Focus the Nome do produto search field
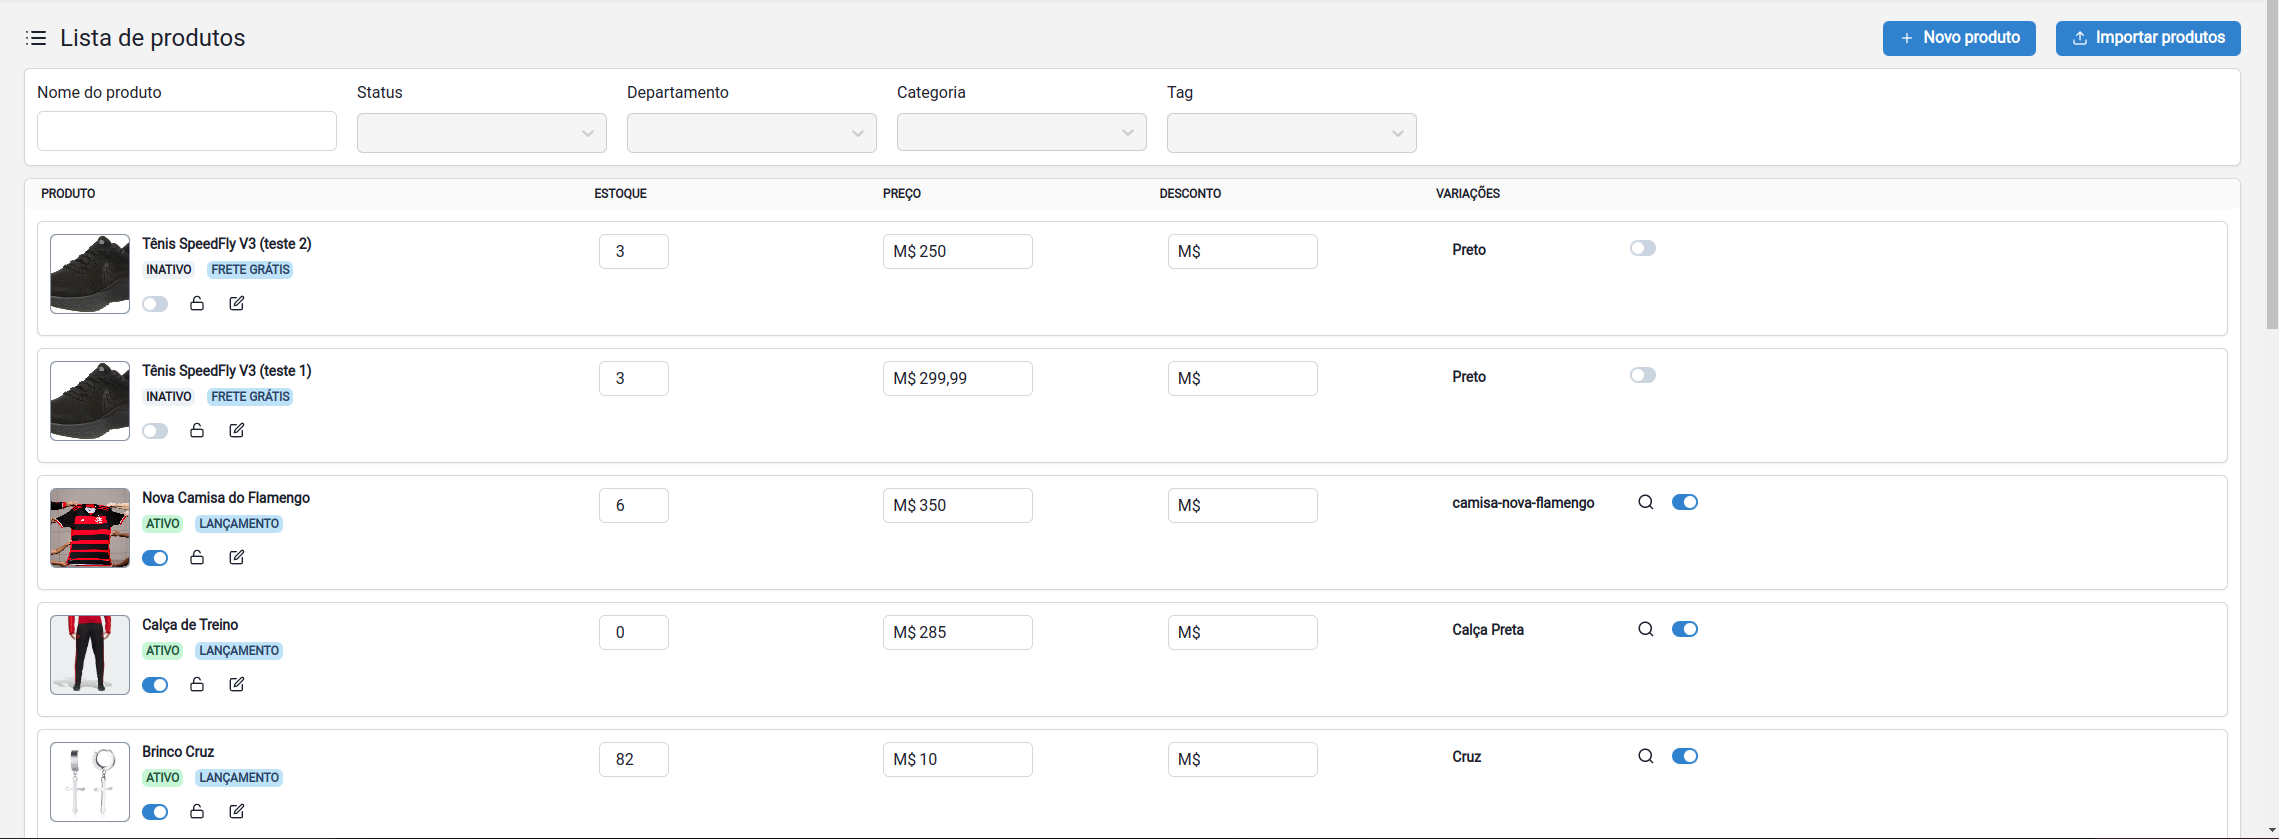Viewport: 2279px width, 839px height. (187, 131)
